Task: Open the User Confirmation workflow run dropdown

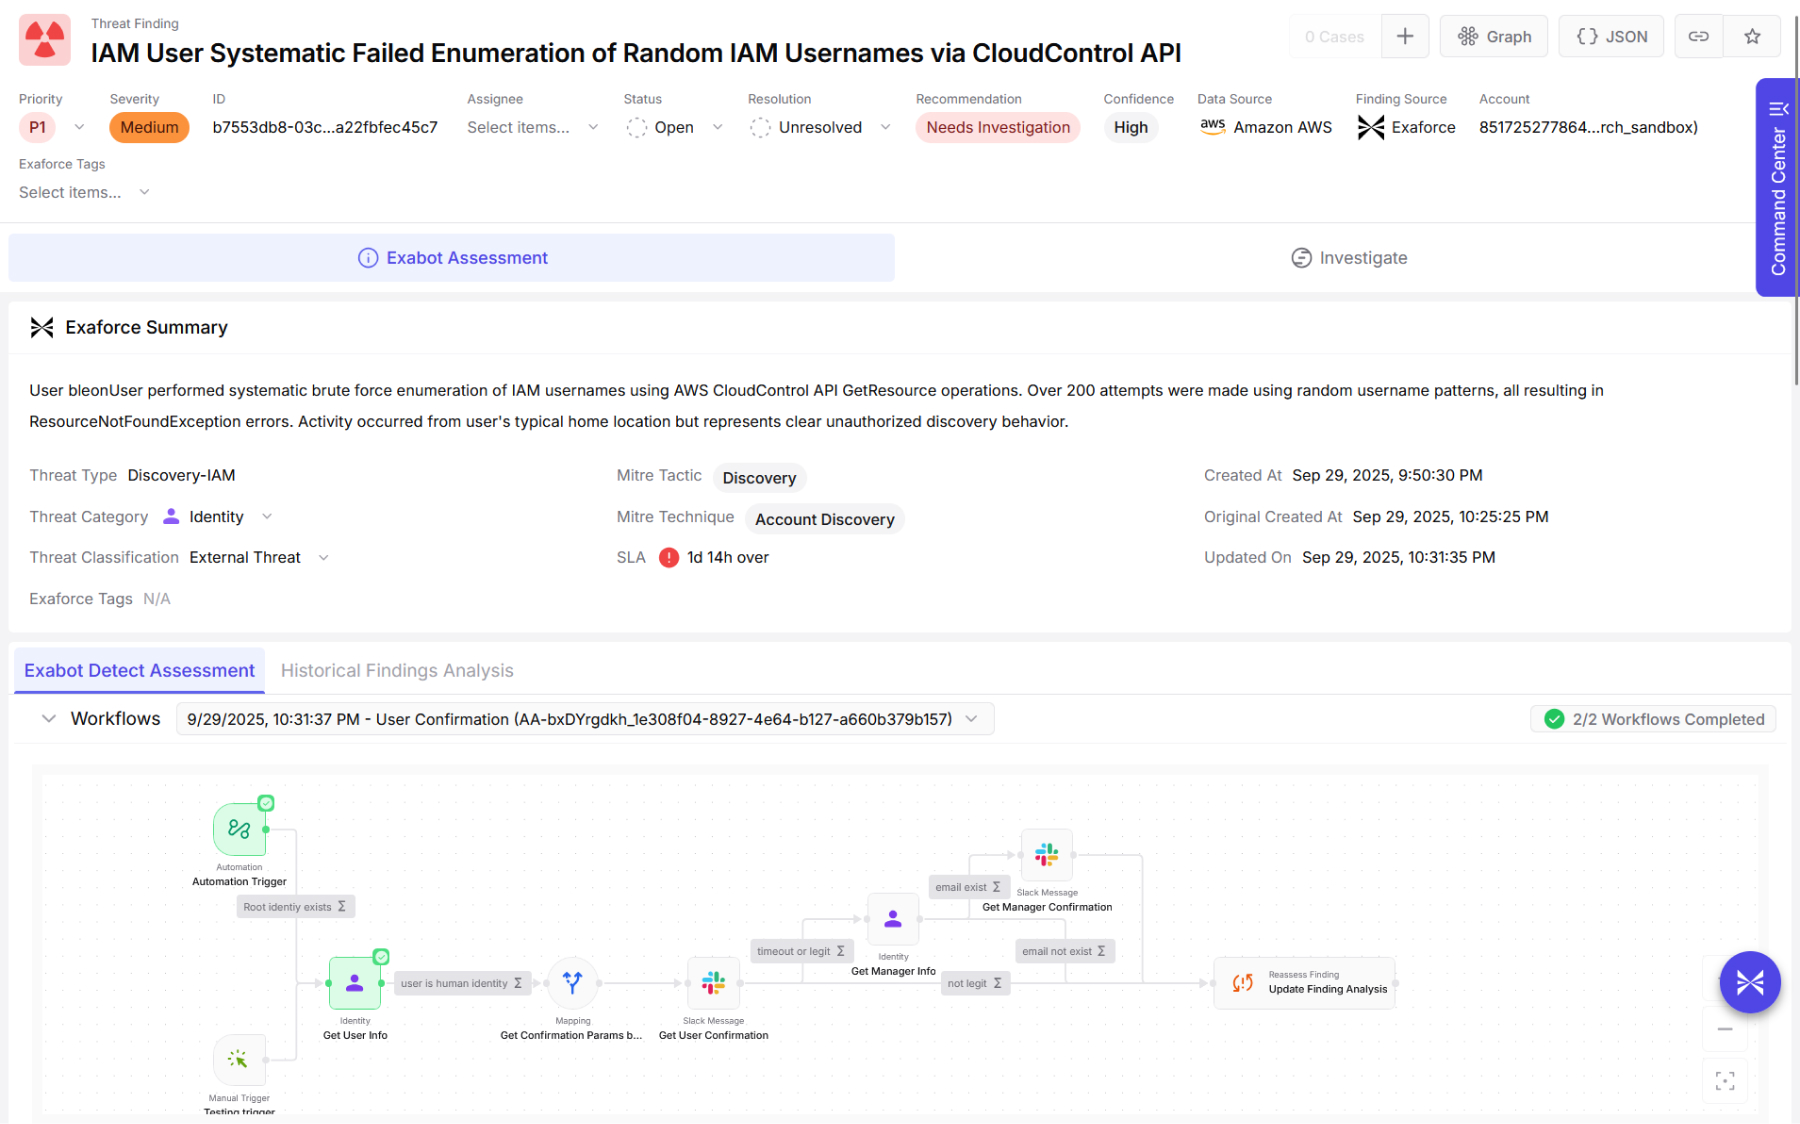Action: (x=585, y=719)
